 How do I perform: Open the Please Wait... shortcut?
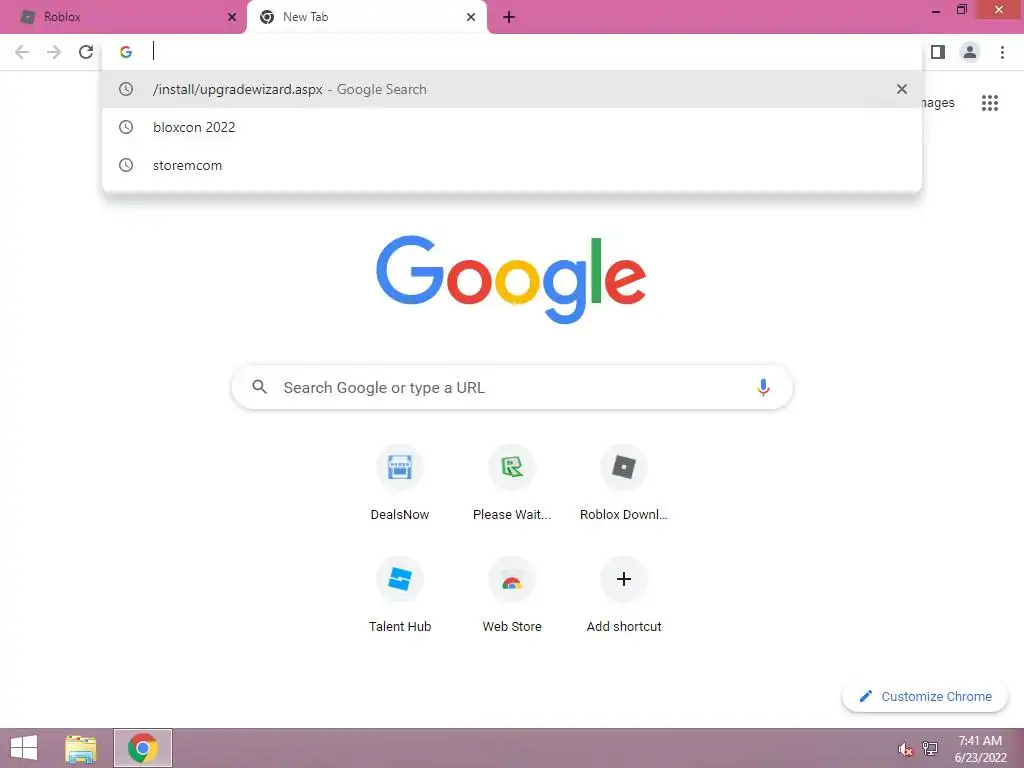pyautogui.click(x=512, y=483)
